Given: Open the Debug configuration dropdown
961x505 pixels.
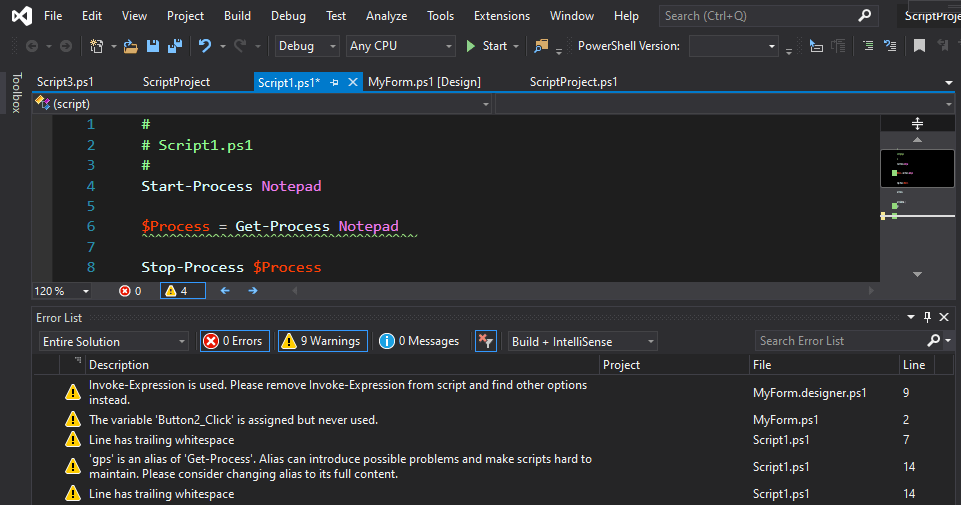Looking at the screenshot, I should 308,46.
